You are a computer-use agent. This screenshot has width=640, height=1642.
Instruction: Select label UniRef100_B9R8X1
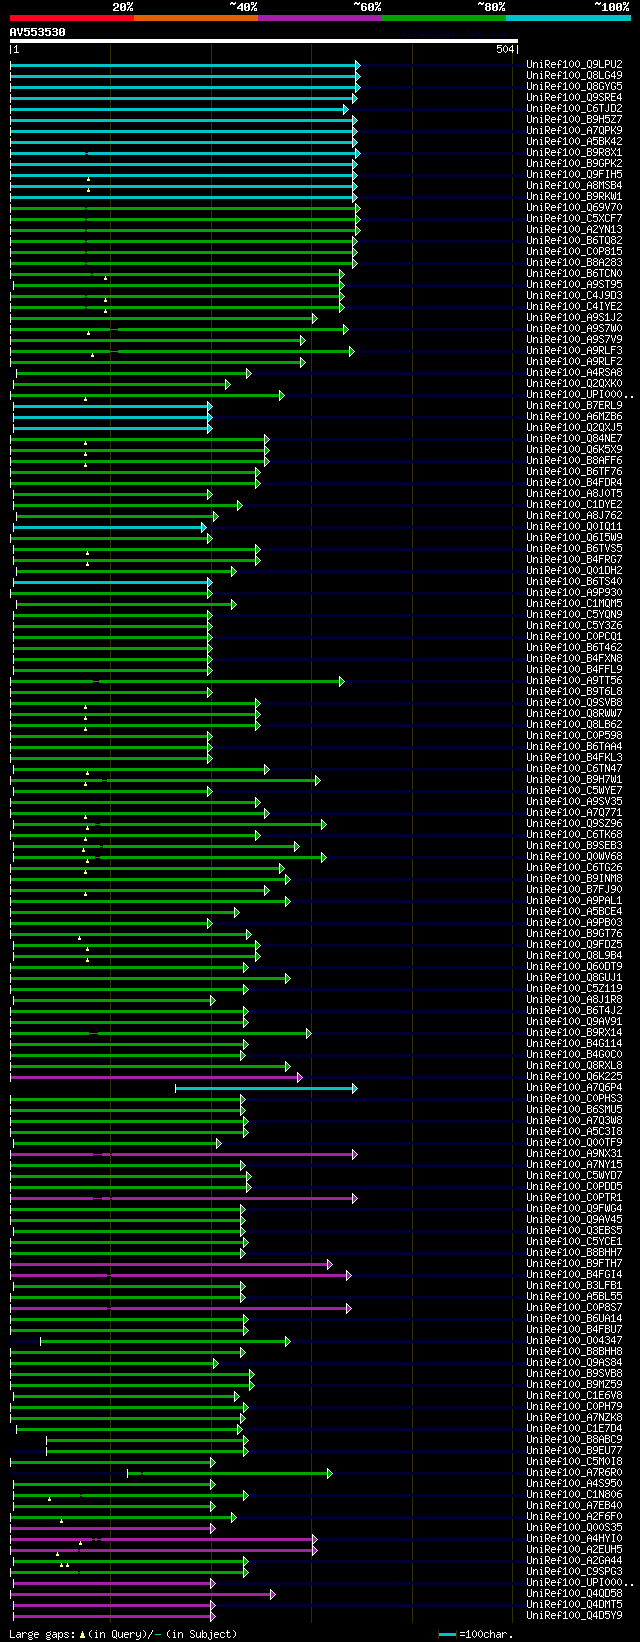574,152
